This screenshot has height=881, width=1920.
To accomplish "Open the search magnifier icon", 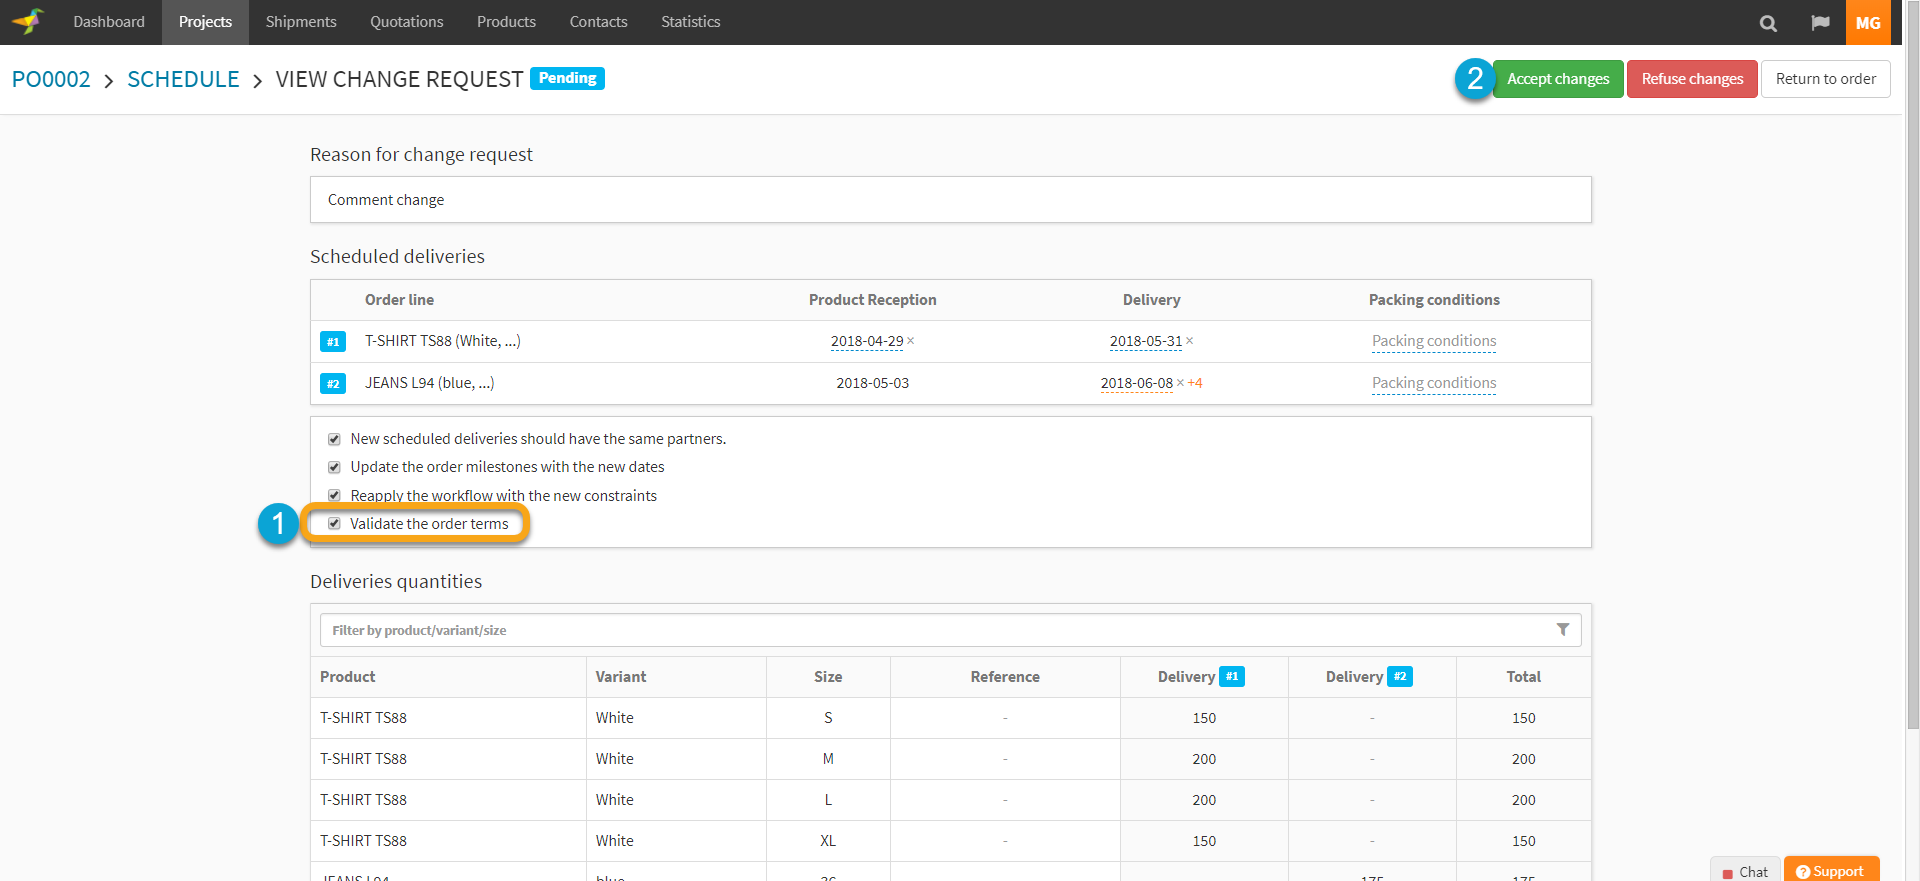I will pyautogui.click(x=1768, y=23).
